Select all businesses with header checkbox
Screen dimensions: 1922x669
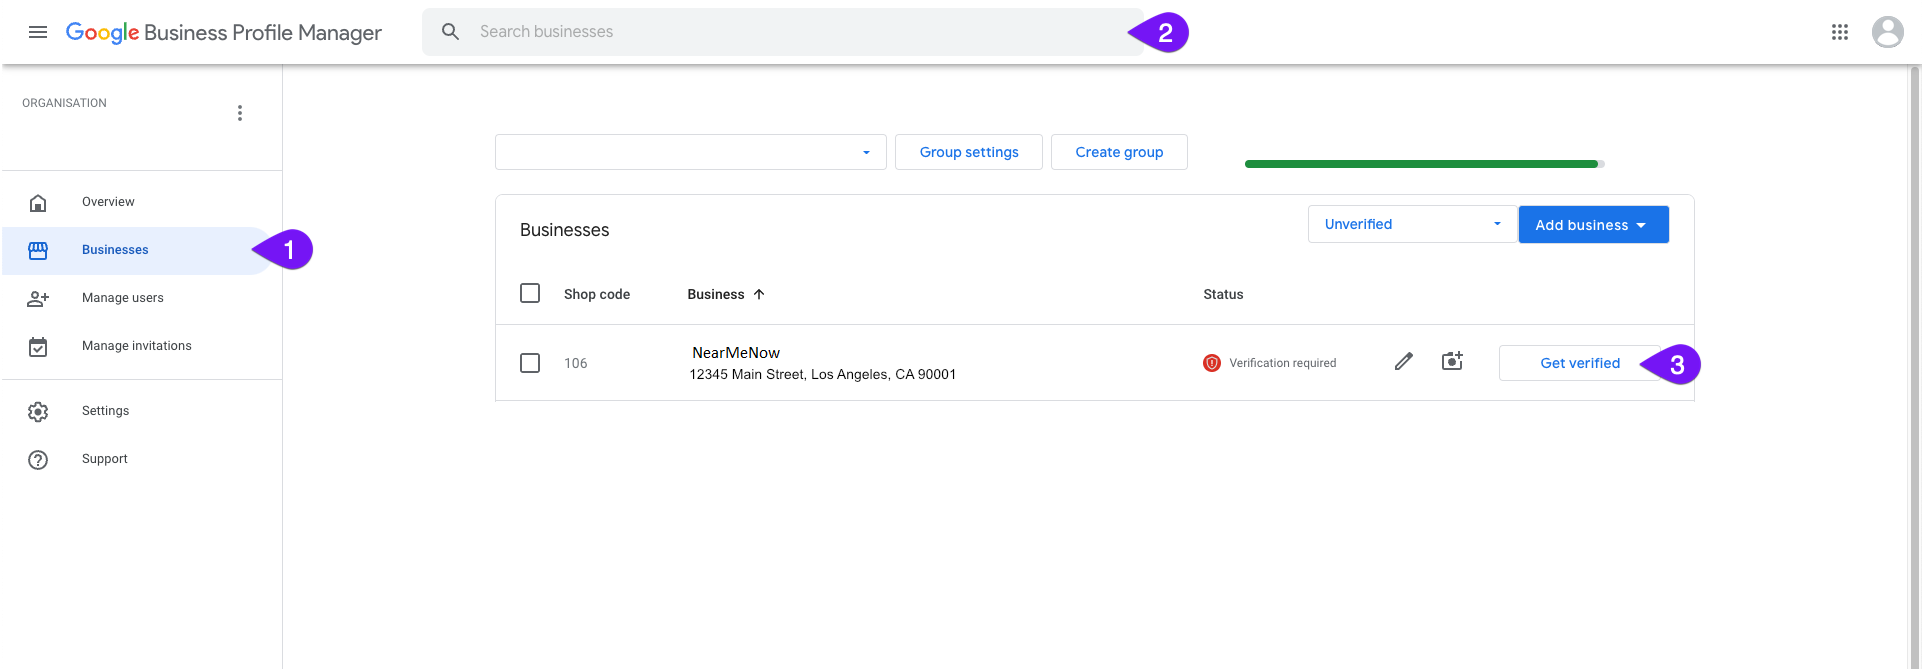tap(530, 293)
